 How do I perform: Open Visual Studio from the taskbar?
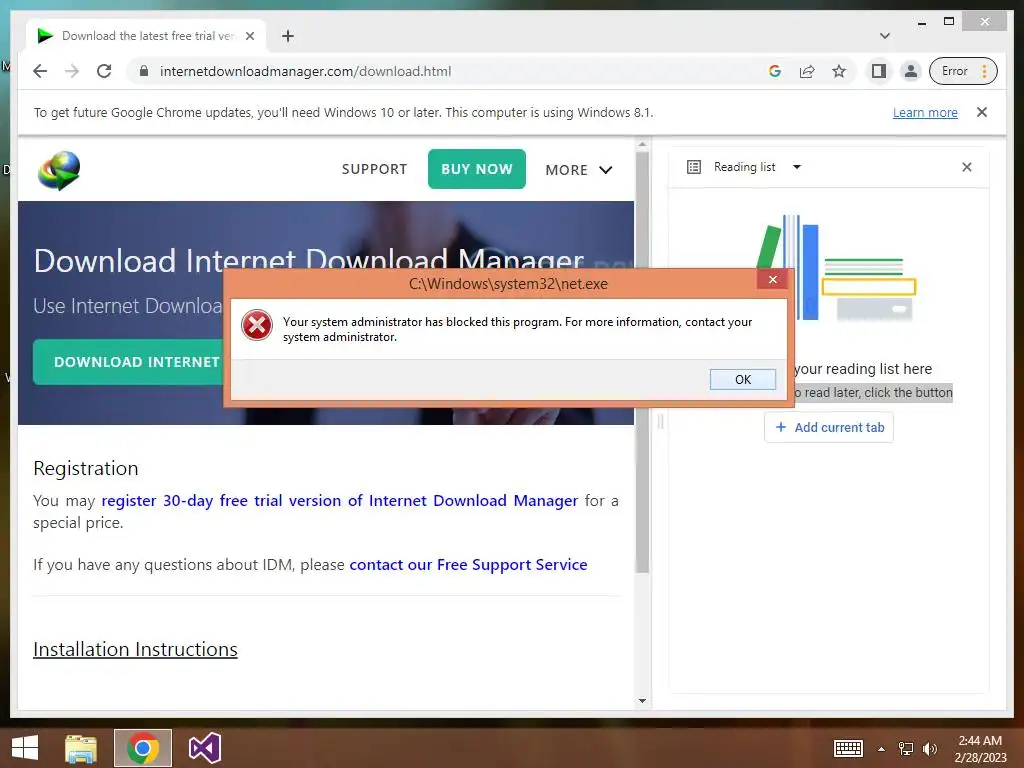[x=204, y=748]
